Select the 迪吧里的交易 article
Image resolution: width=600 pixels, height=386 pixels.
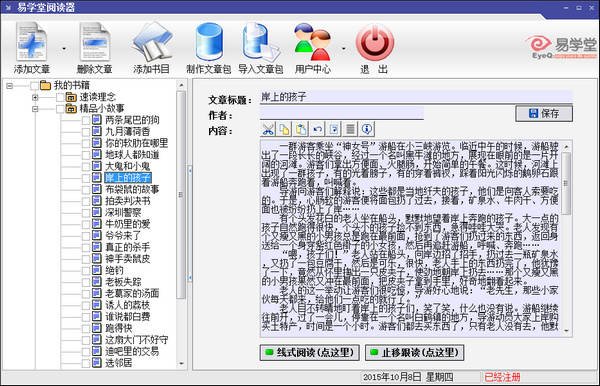(x=132, y=351)
